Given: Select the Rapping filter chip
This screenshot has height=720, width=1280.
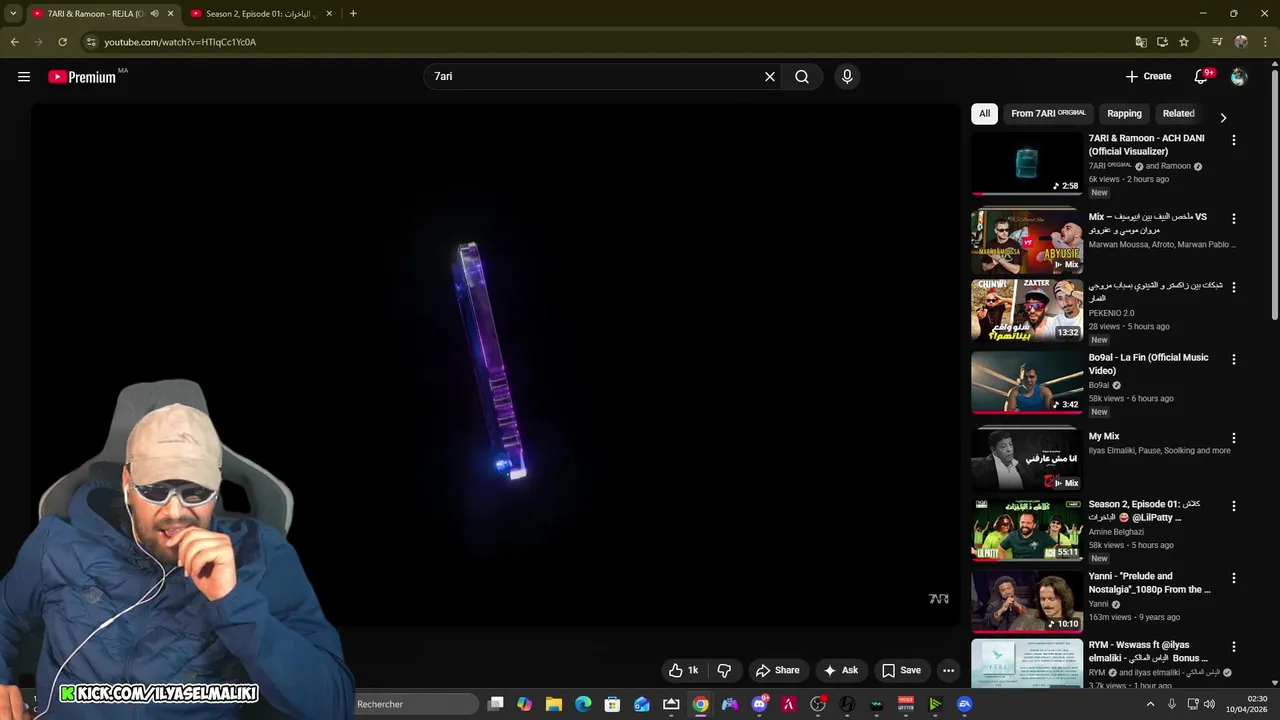Looking at the screenshot, I should [1124, 114].
